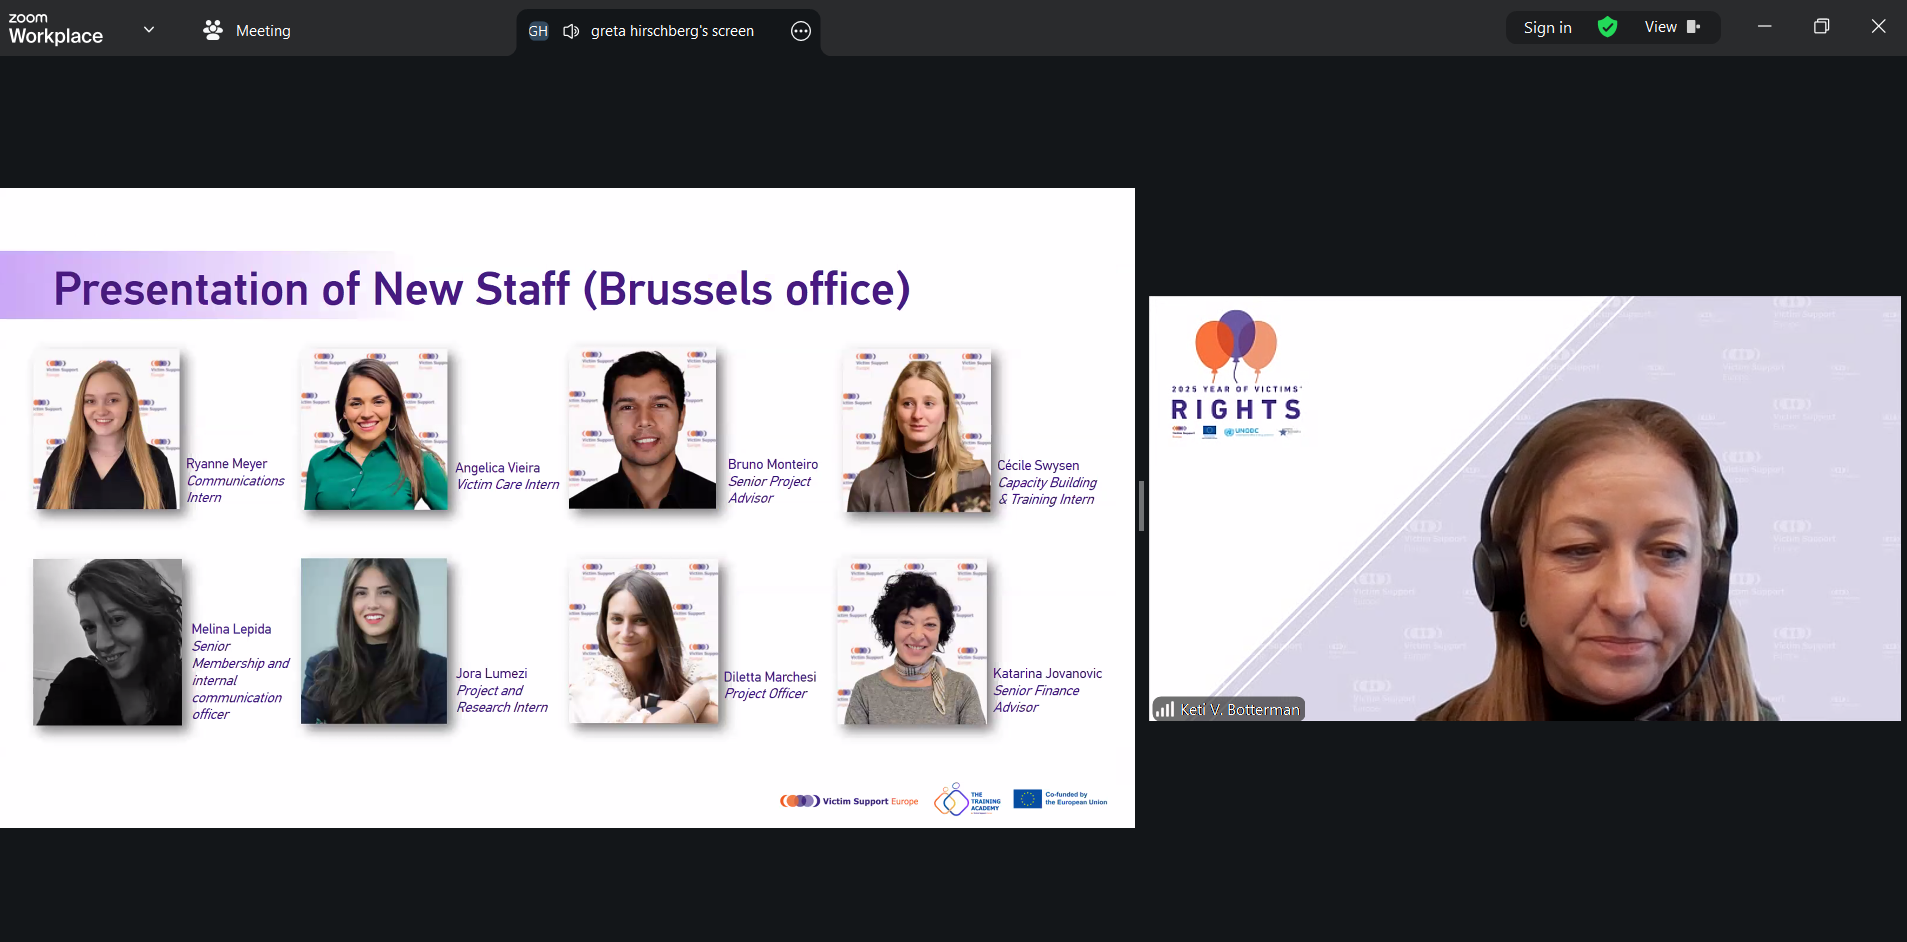Click the divider handle between screen and video
The image size is (1907, 942).
(1141, 506)
